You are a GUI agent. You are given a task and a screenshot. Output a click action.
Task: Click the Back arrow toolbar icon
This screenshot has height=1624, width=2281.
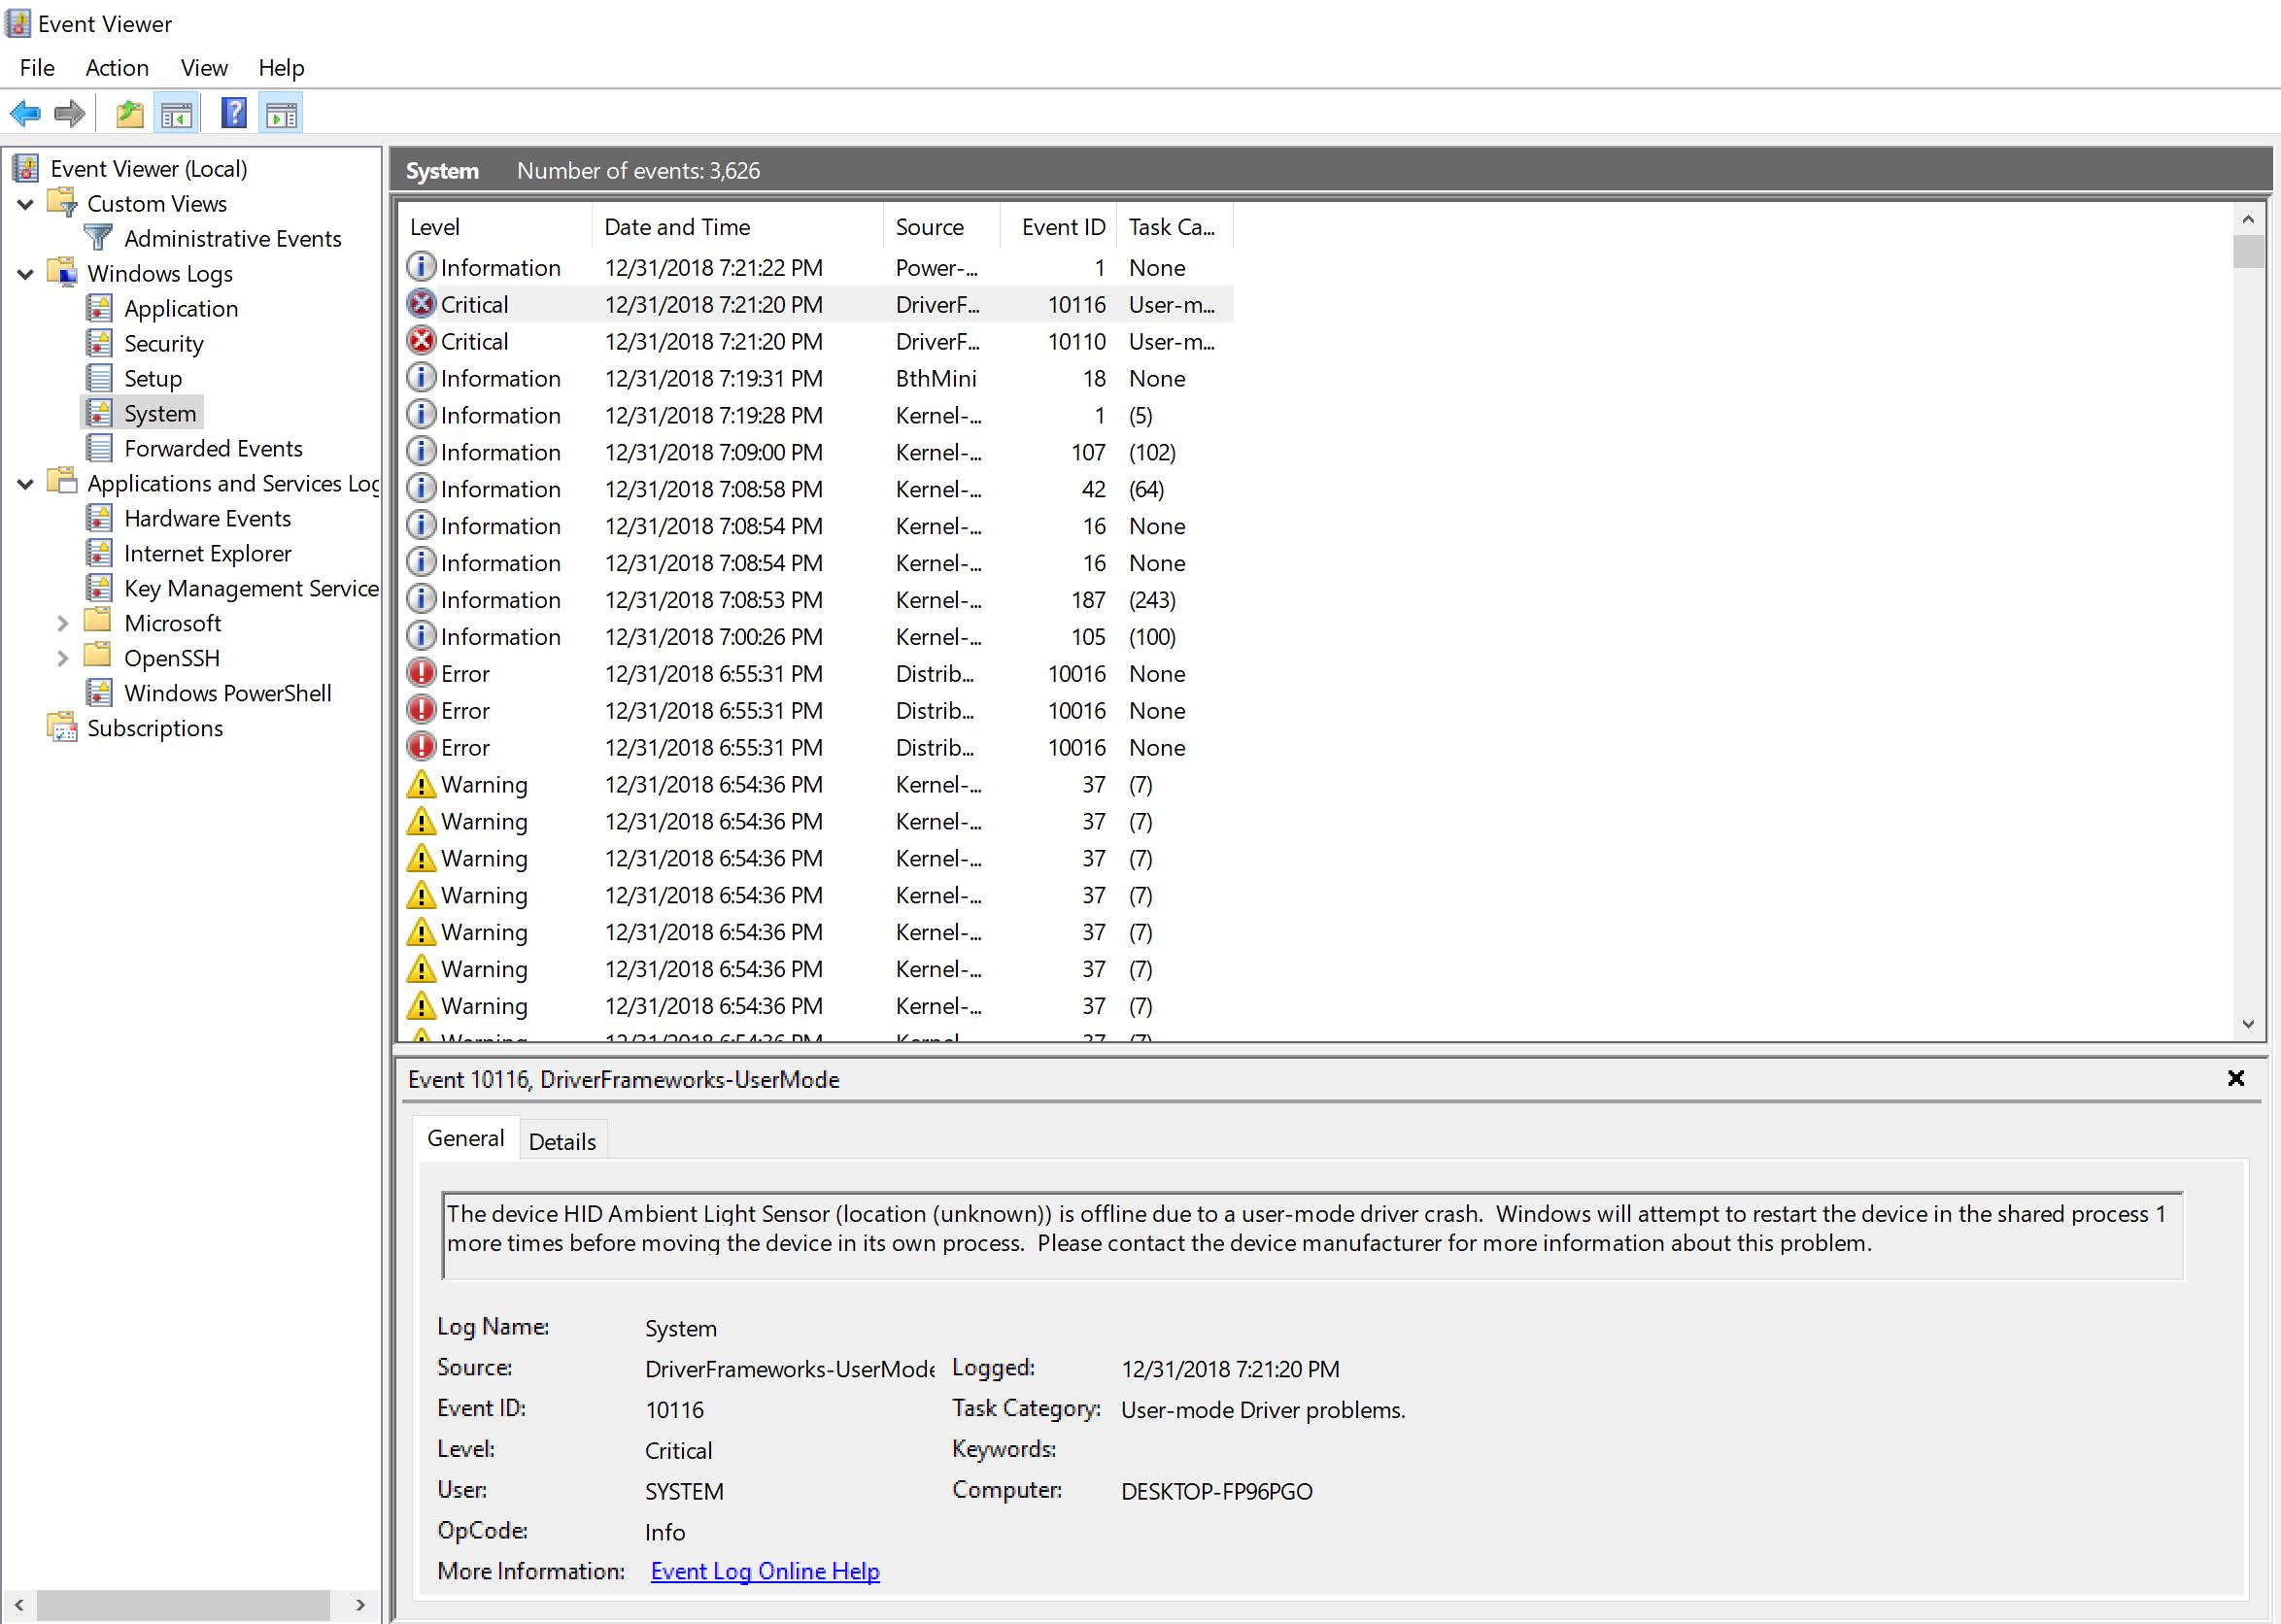pos(25,114)
